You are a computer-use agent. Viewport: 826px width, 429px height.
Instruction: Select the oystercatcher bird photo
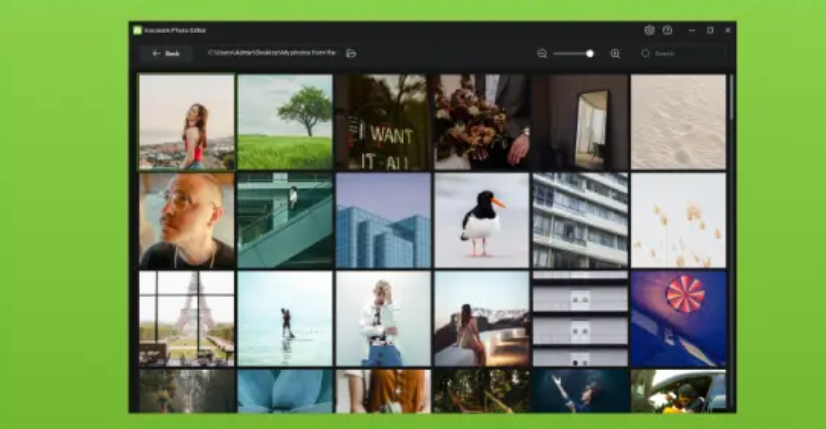pos(481,220)
